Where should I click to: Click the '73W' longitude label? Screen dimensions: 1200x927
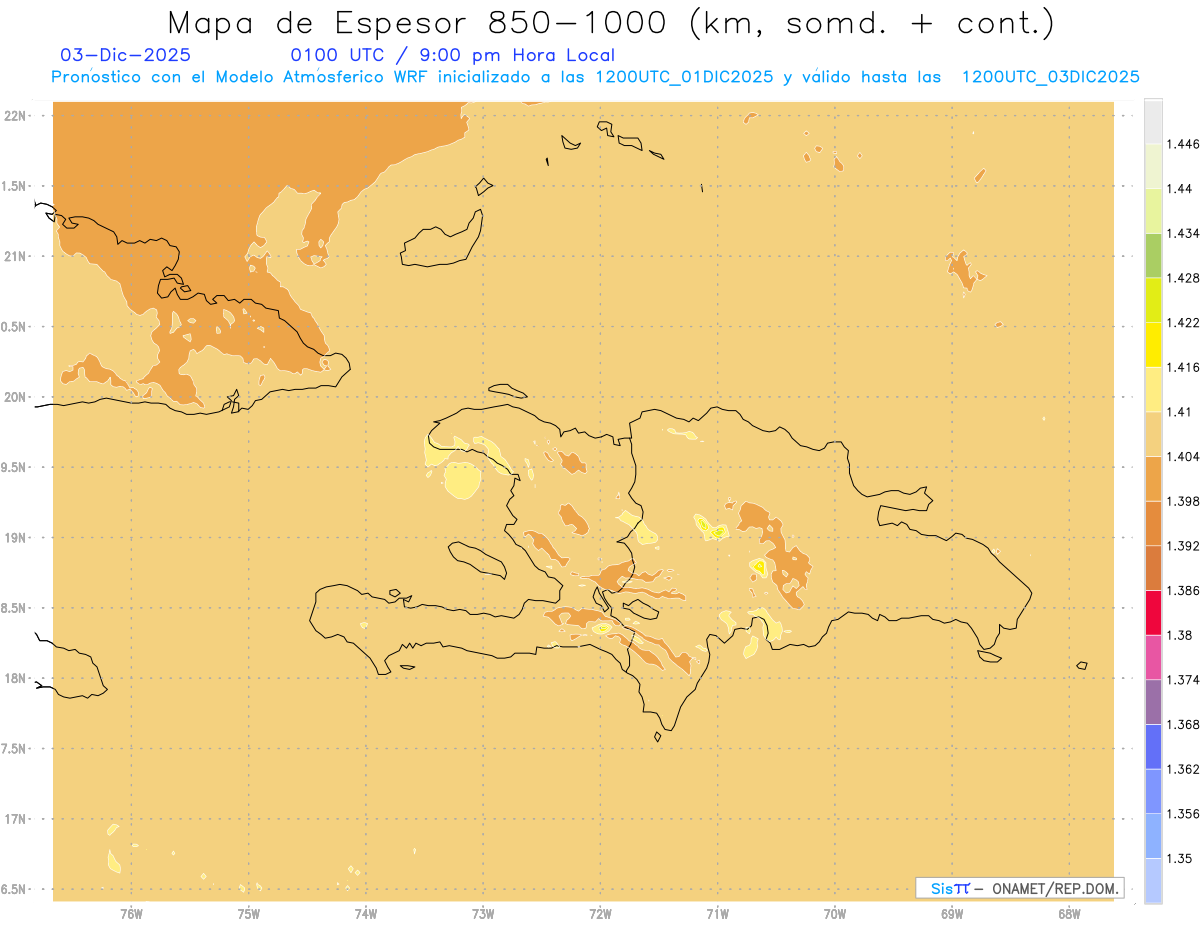pos(483,914)
